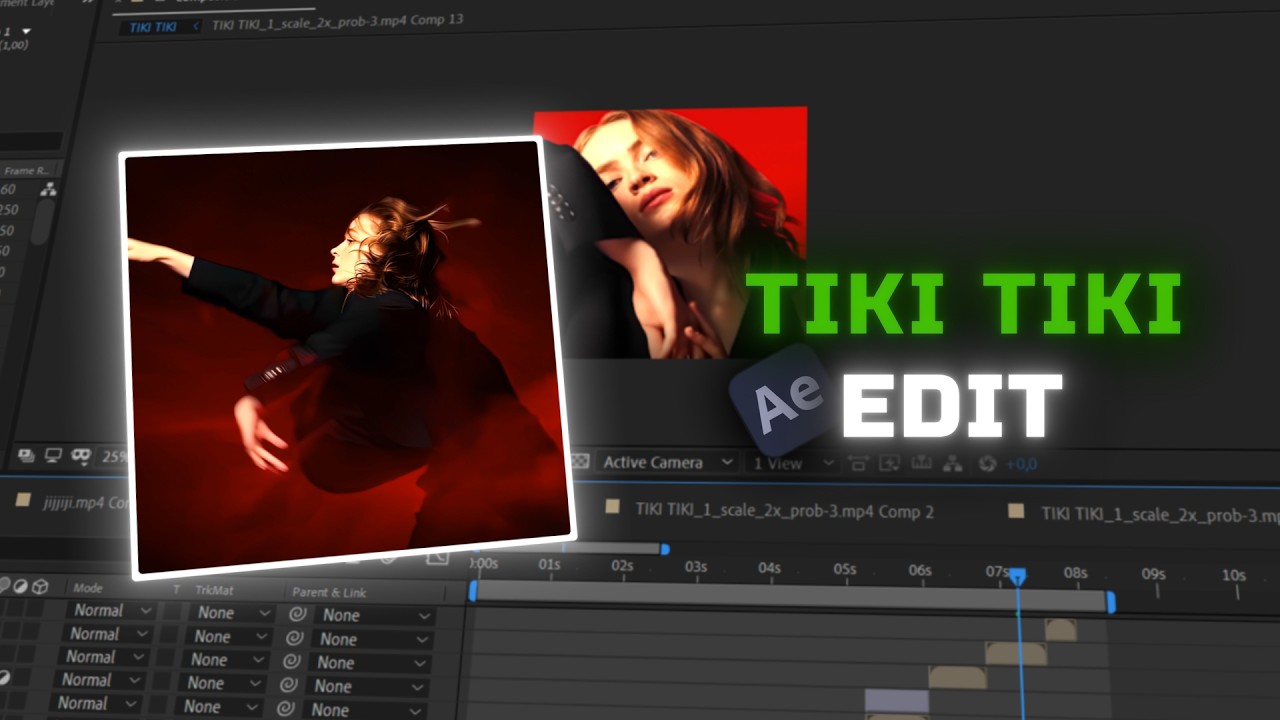Select the lavender clip bar on fourth layer

[x=897, y=701]
